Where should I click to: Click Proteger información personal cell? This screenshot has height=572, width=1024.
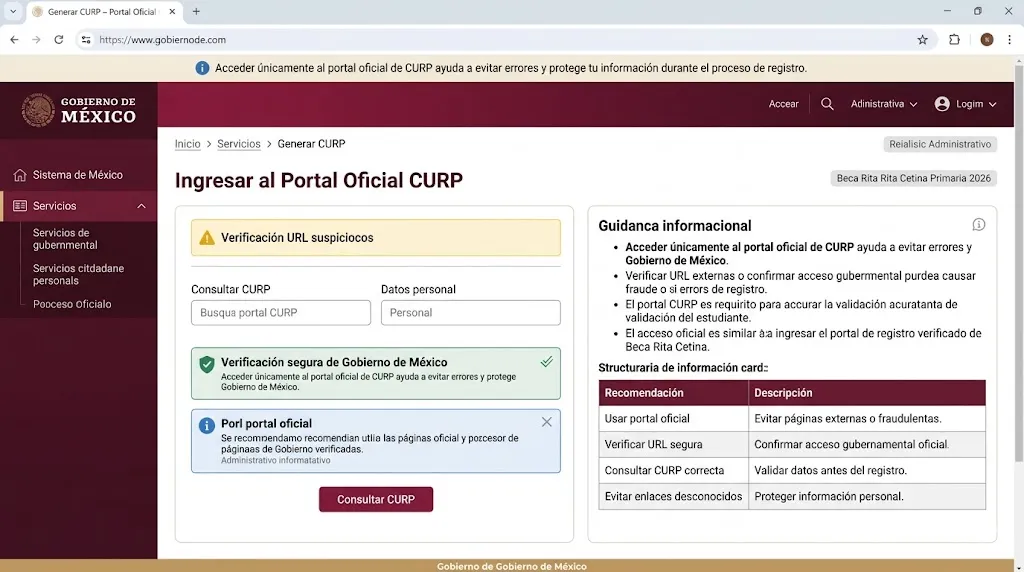(867, 496)
